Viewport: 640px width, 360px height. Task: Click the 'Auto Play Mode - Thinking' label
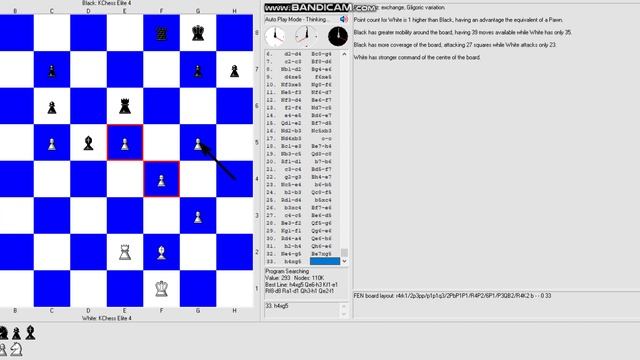click(297, 19)
